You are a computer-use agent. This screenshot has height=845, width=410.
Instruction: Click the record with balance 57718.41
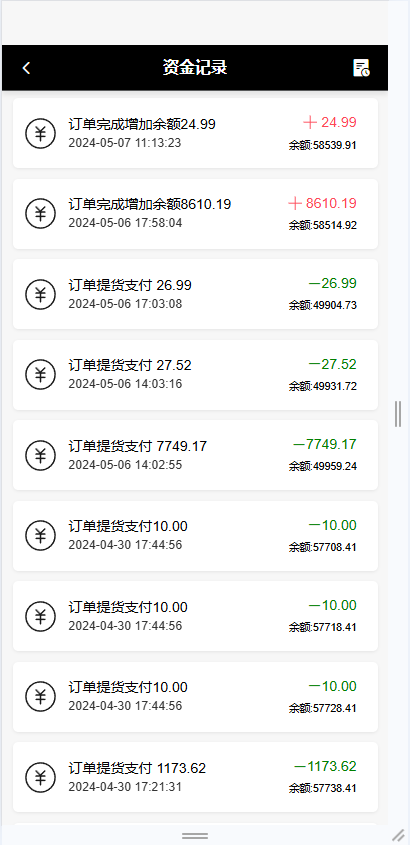point(196,616)
